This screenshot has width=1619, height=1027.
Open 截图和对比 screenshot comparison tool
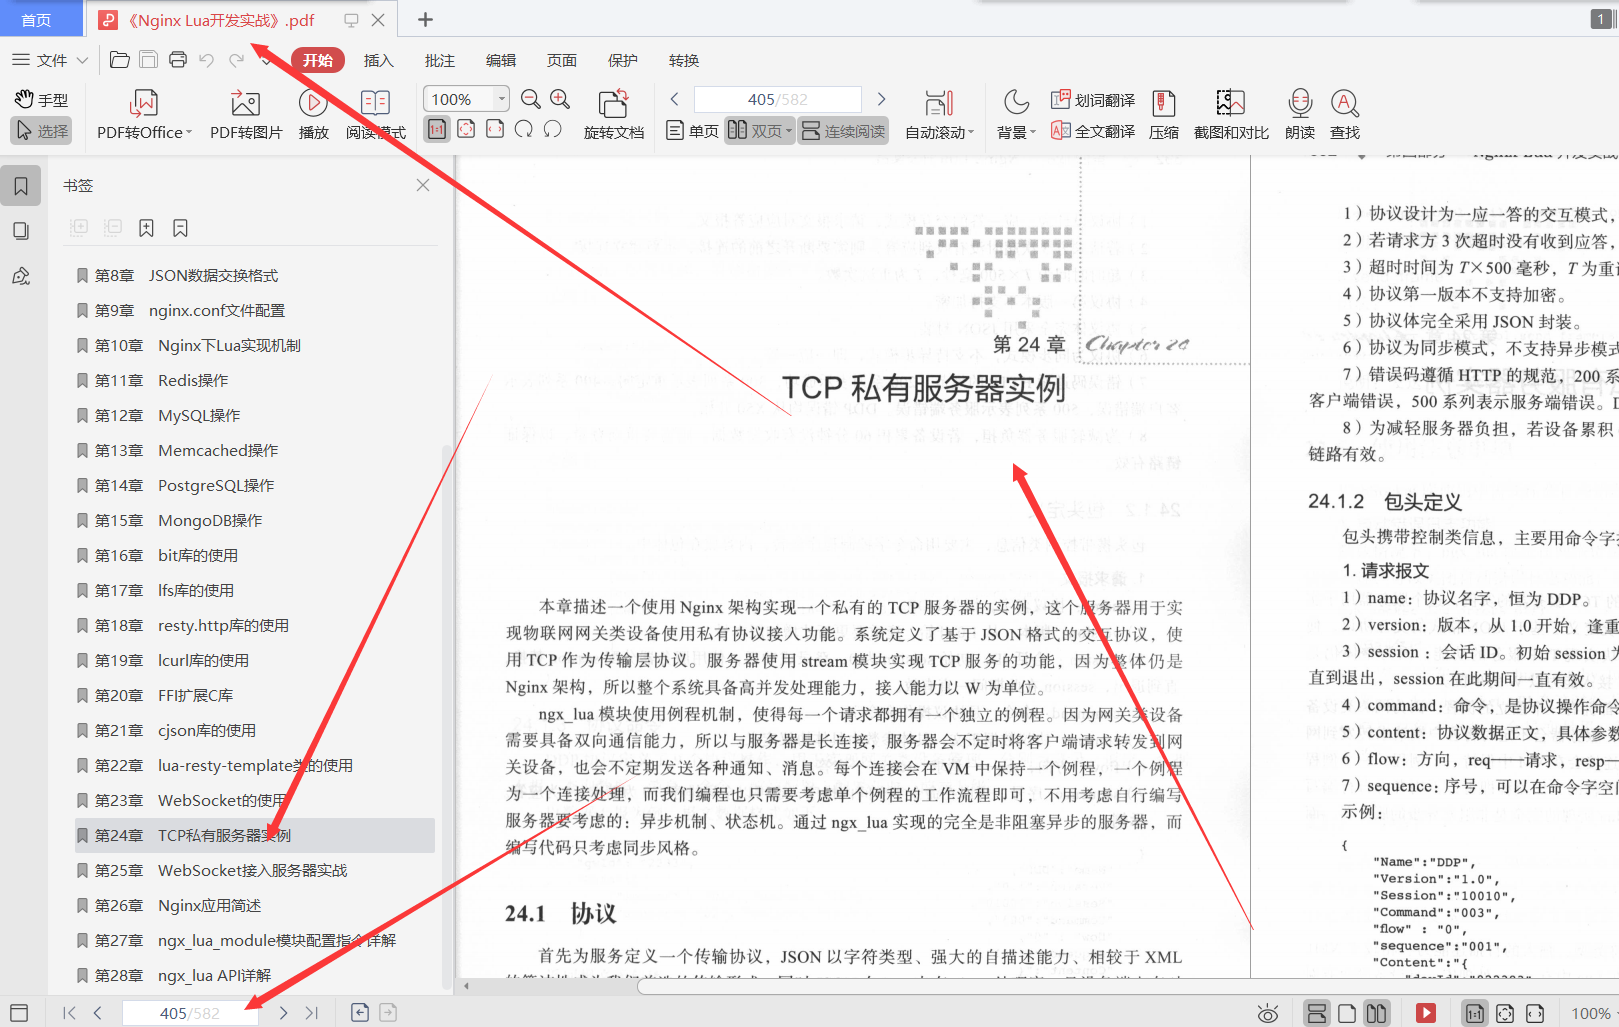tap(1229, 113)
